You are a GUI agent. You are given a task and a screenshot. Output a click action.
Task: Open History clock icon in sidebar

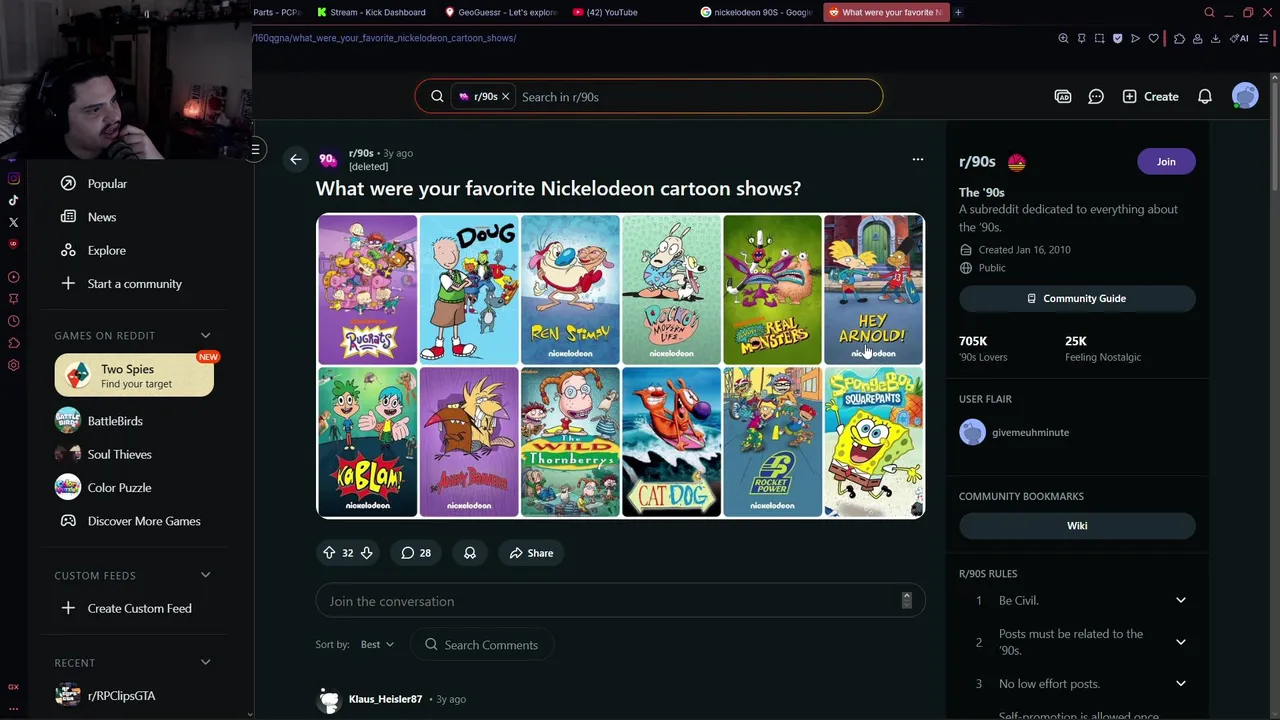coord(13,321)
